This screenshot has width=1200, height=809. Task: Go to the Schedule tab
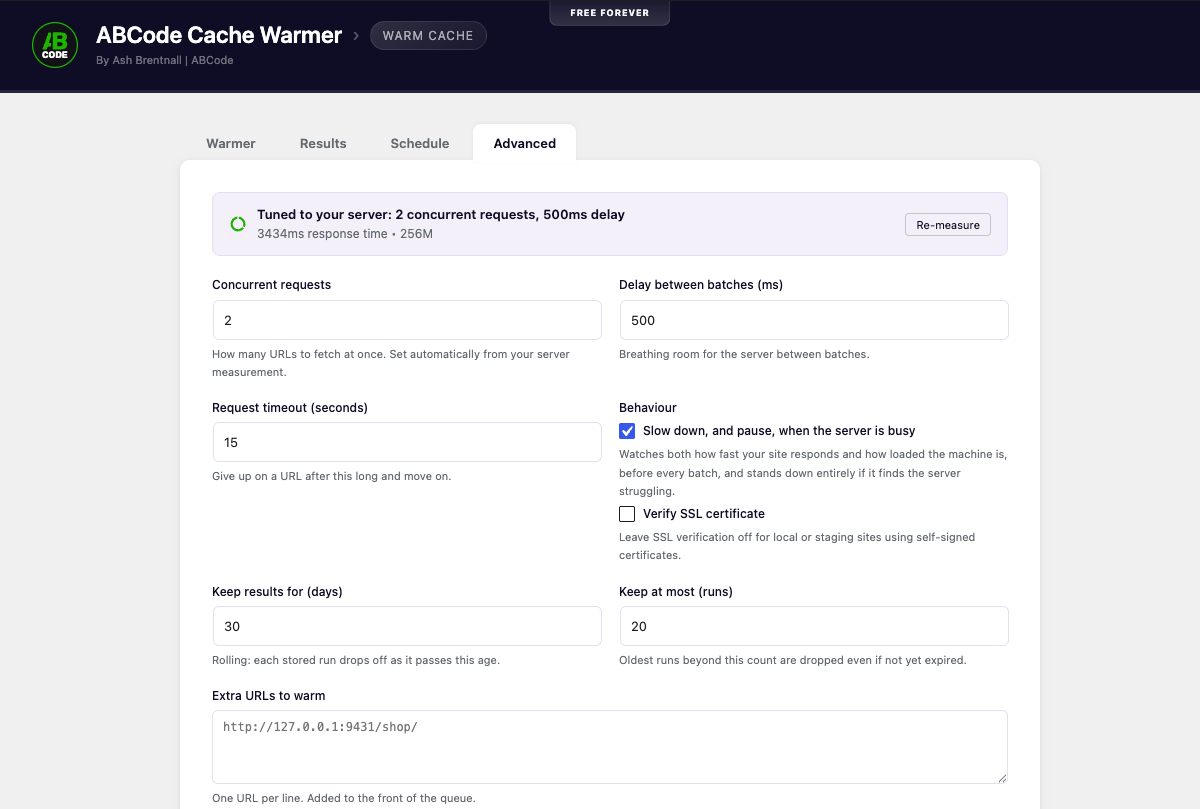(420, 143)
